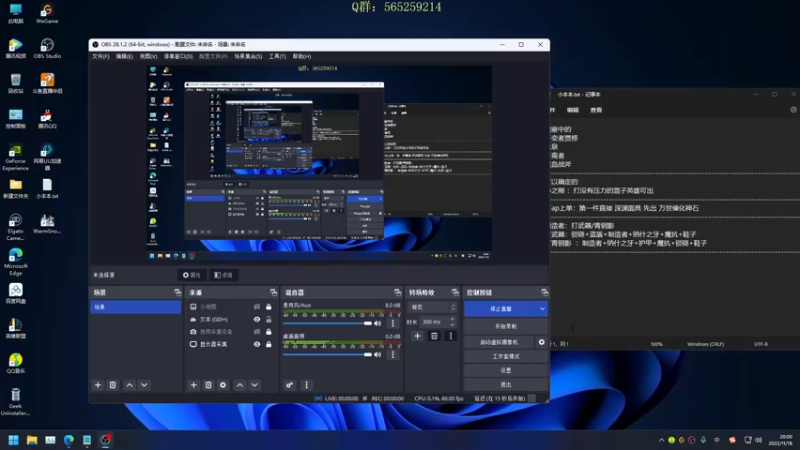The width and height of the screenshot is (800, 450).
Task: Mute the 麦克风/Aux channel speaker icon
Action: pyautogui.click(x=378, y=323)
